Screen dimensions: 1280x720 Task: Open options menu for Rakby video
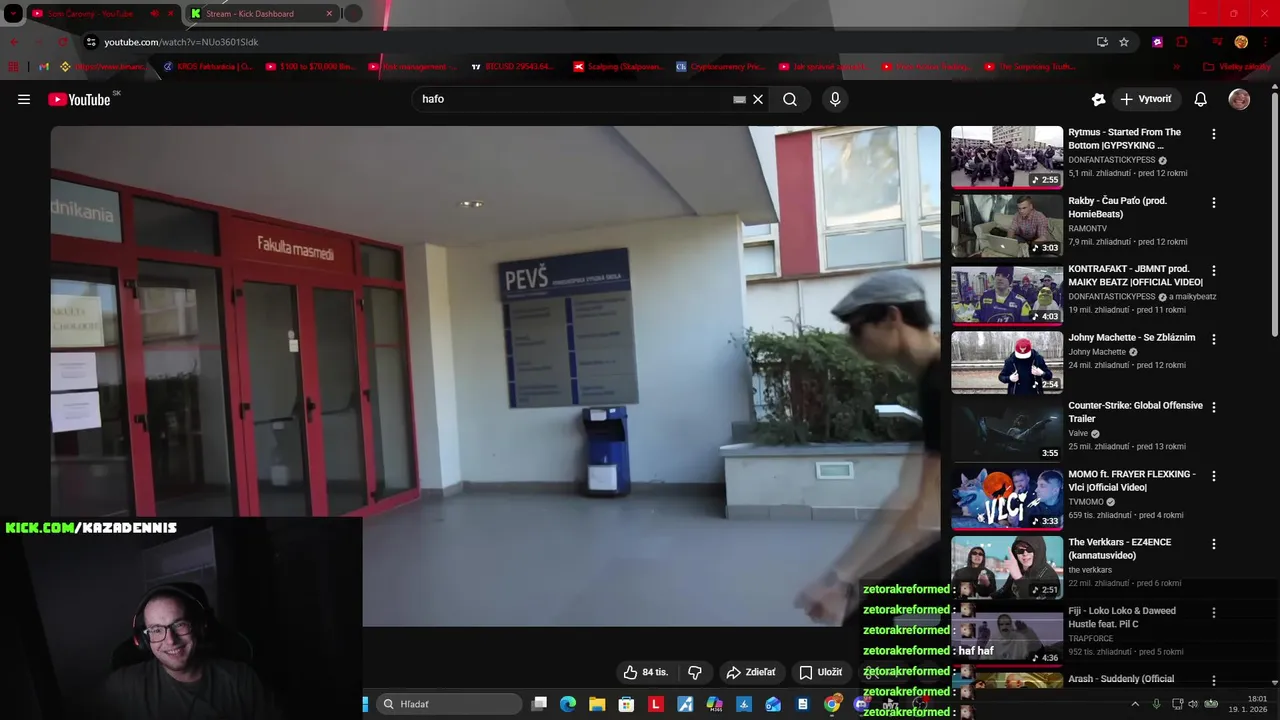point(1214,203)
